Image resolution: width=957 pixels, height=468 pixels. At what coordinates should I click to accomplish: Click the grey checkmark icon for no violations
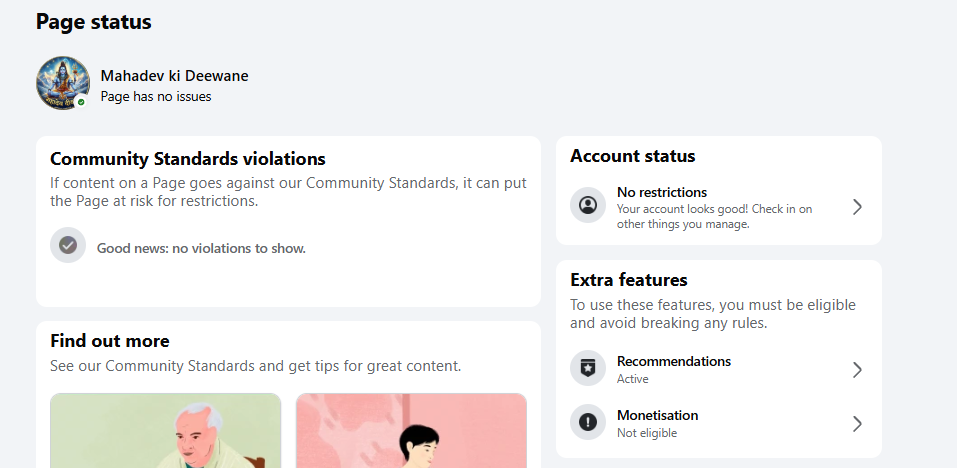point(68,245)
